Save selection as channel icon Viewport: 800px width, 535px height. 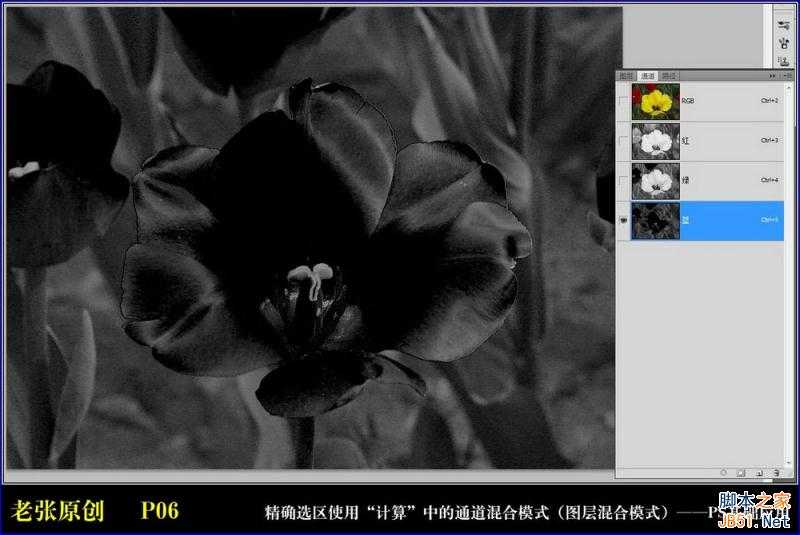[741, 473]
